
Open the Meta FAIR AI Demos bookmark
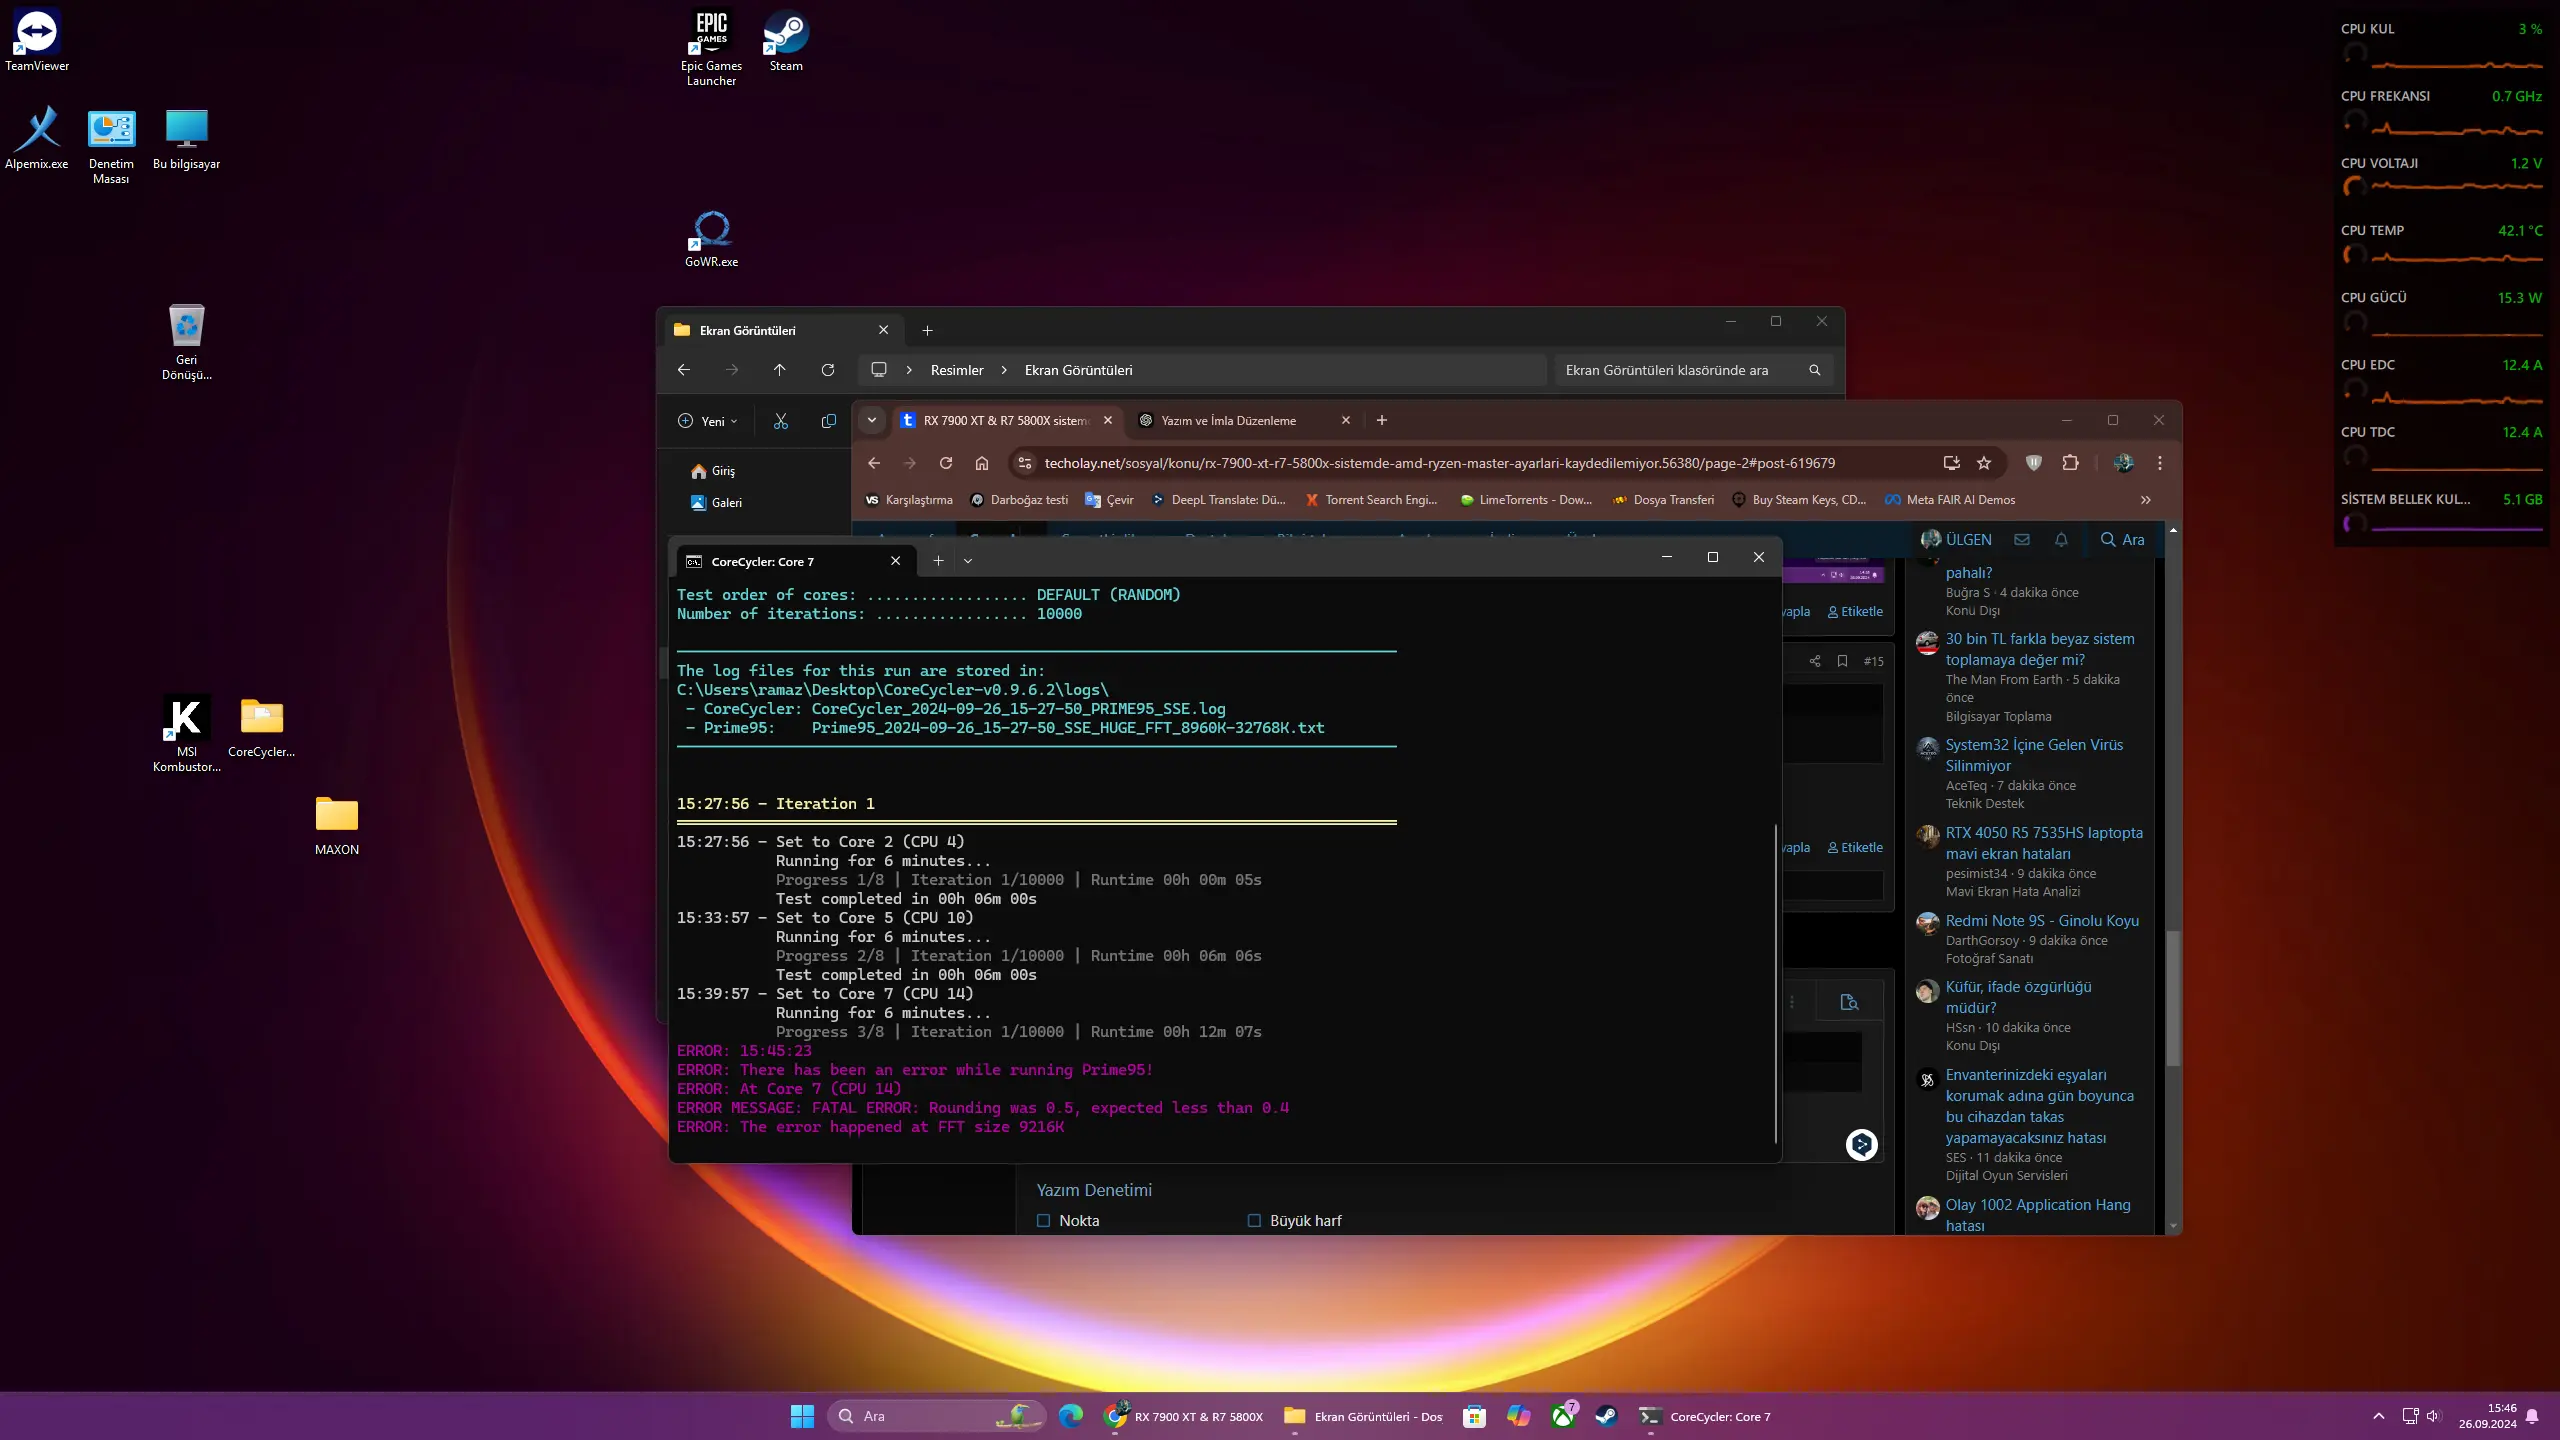(1949, 500)
